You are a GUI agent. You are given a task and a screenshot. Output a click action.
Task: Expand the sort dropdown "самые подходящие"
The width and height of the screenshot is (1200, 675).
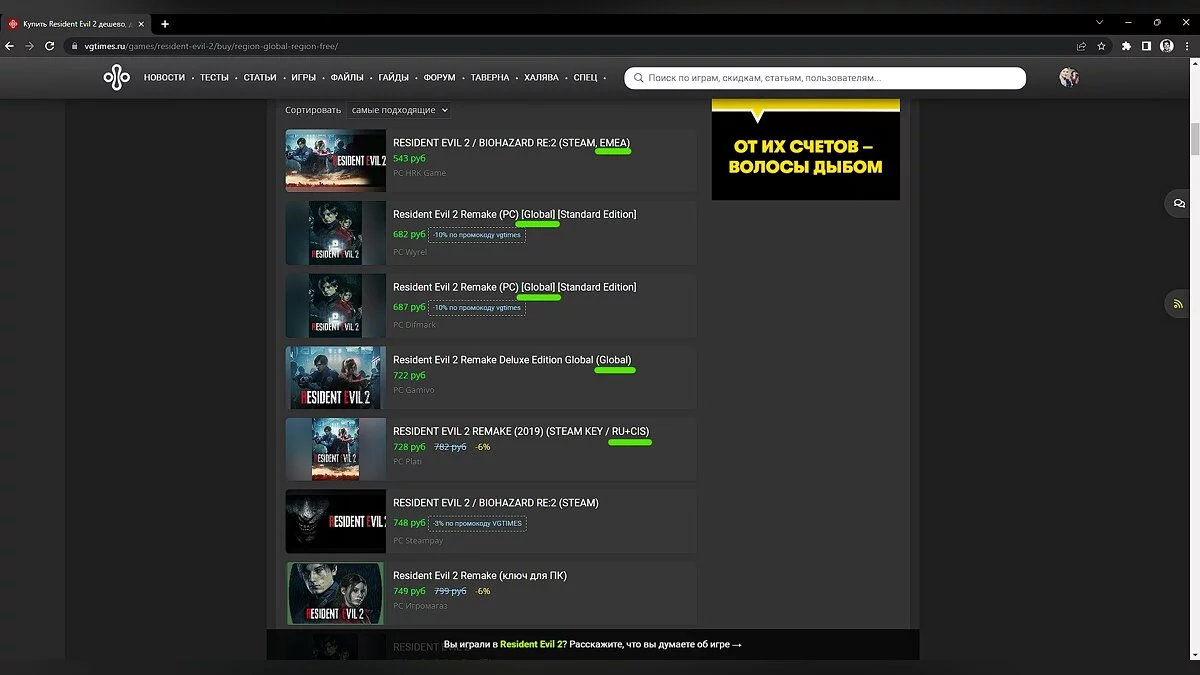click(x=398, y=110)
